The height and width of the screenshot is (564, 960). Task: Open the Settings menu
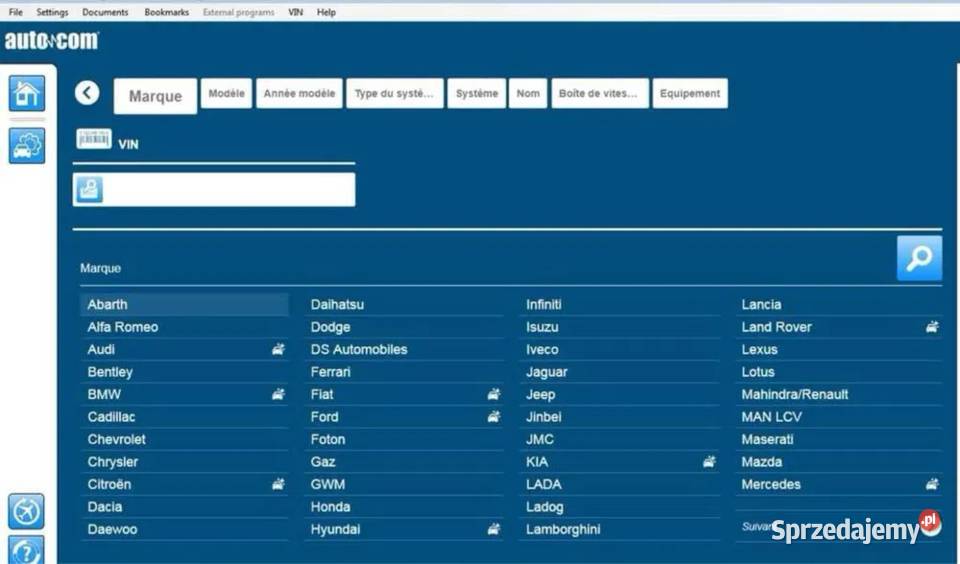pos(52,12)
